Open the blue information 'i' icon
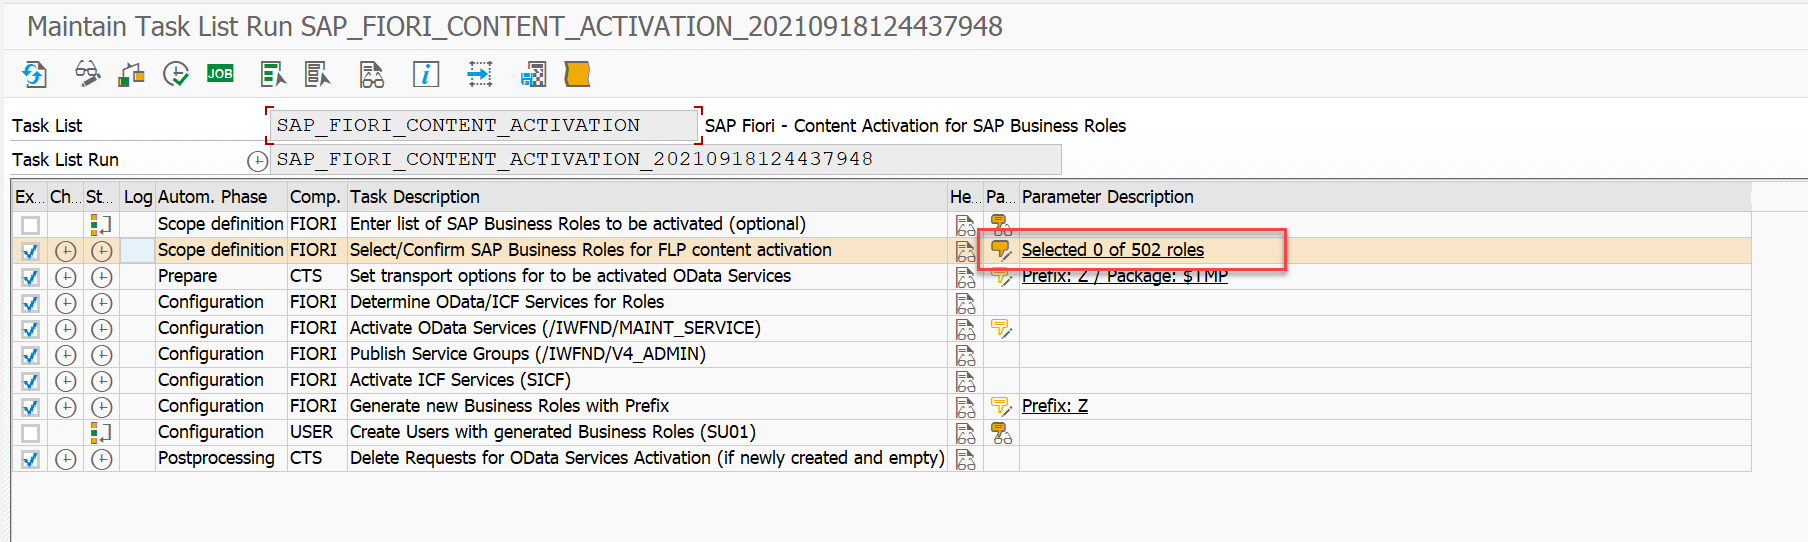Viewport: 1808px width, 542px height. point(426,74)
